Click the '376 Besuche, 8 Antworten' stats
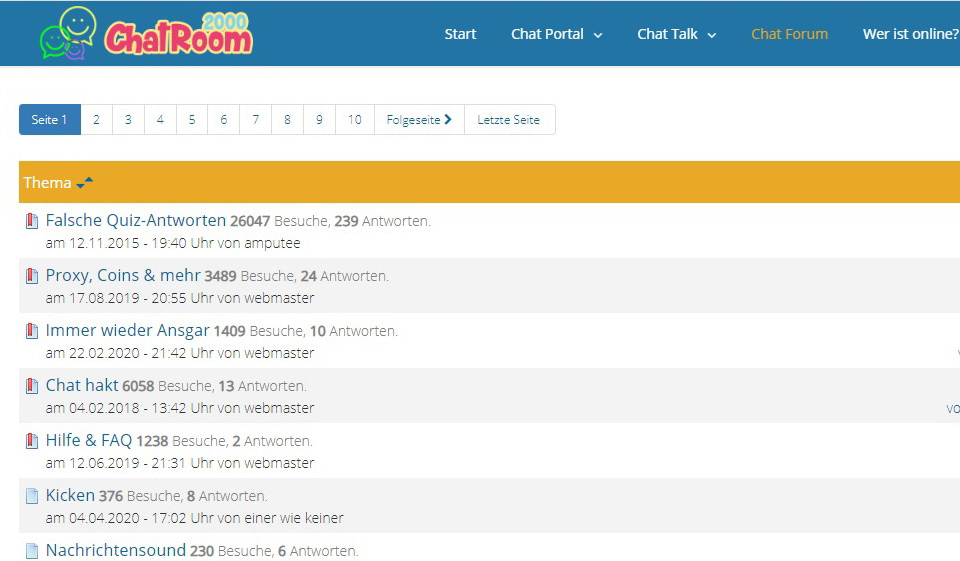Screen dimensions: 960x561 [183, 496]
